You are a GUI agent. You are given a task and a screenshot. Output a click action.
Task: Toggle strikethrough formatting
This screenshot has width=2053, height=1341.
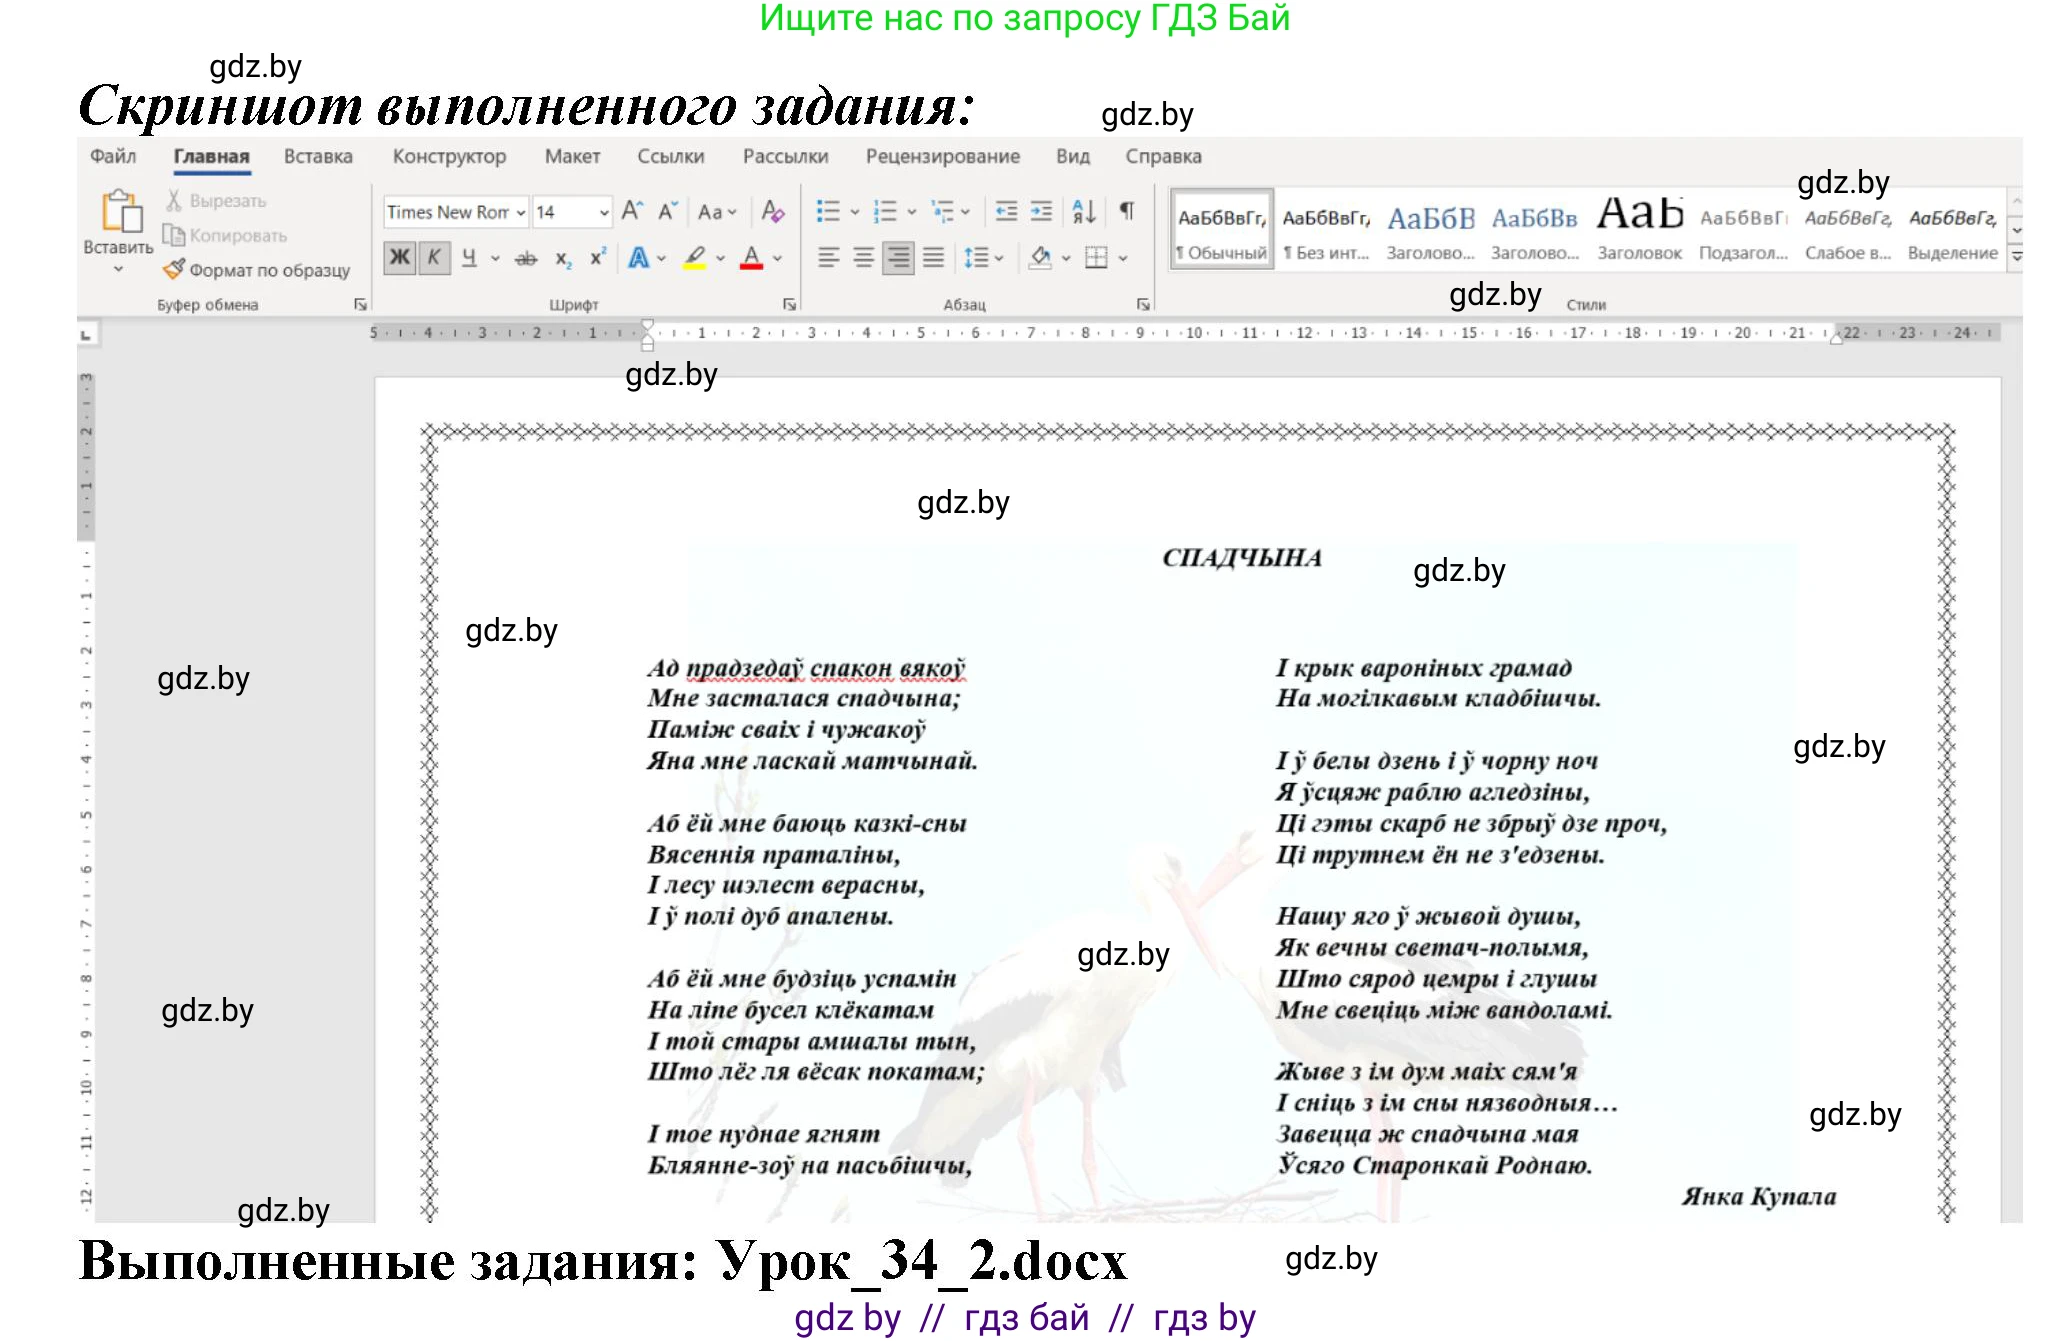[x=526, y=259]
